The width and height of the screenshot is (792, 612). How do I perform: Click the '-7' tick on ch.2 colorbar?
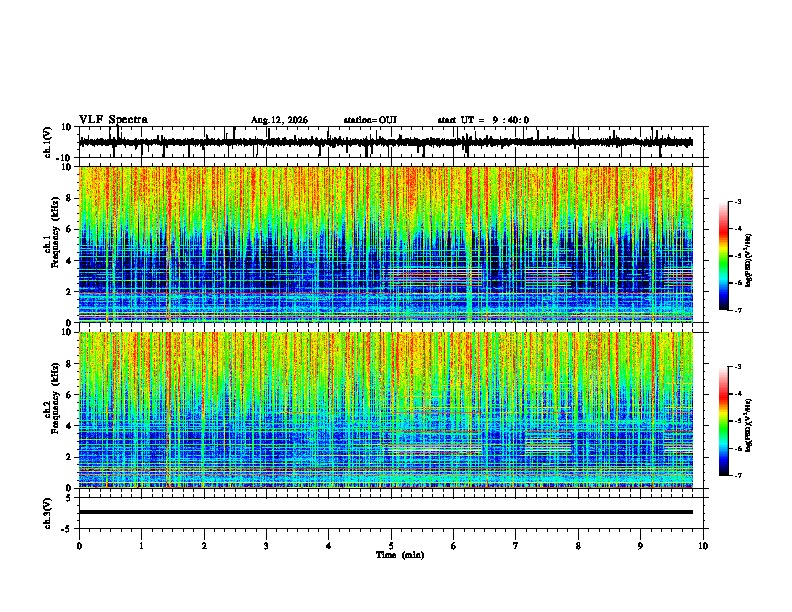738,475
